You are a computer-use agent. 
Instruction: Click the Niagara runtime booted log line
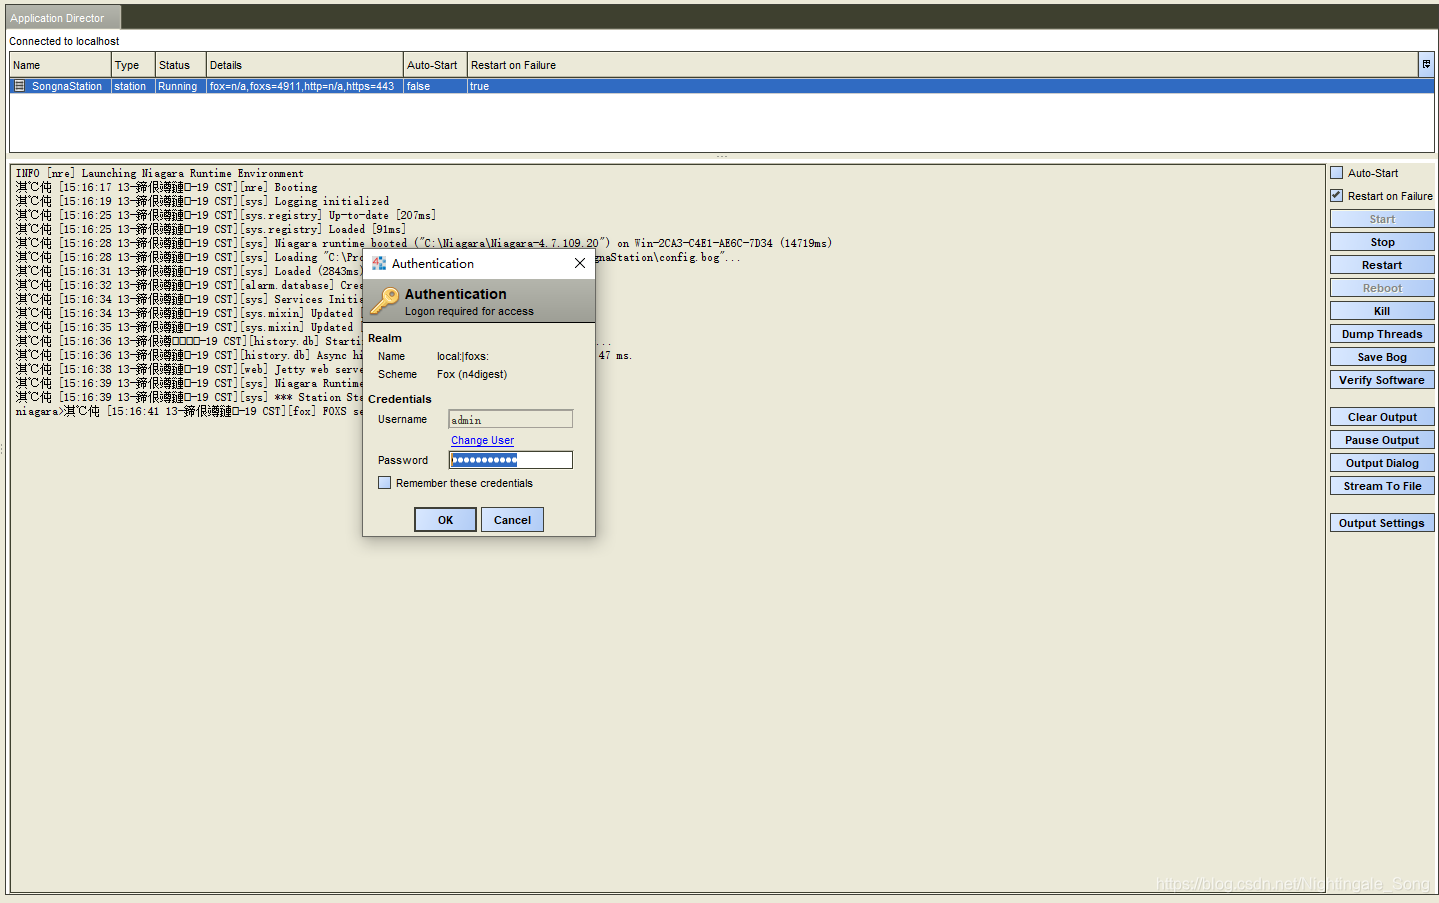(x=424, y=243)
